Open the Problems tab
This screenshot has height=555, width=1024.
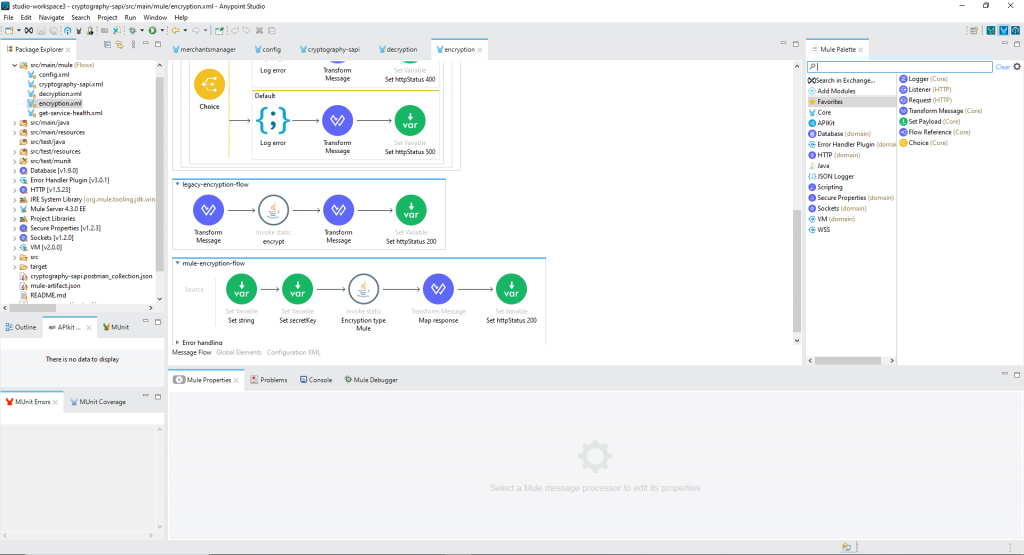point(269,380)
